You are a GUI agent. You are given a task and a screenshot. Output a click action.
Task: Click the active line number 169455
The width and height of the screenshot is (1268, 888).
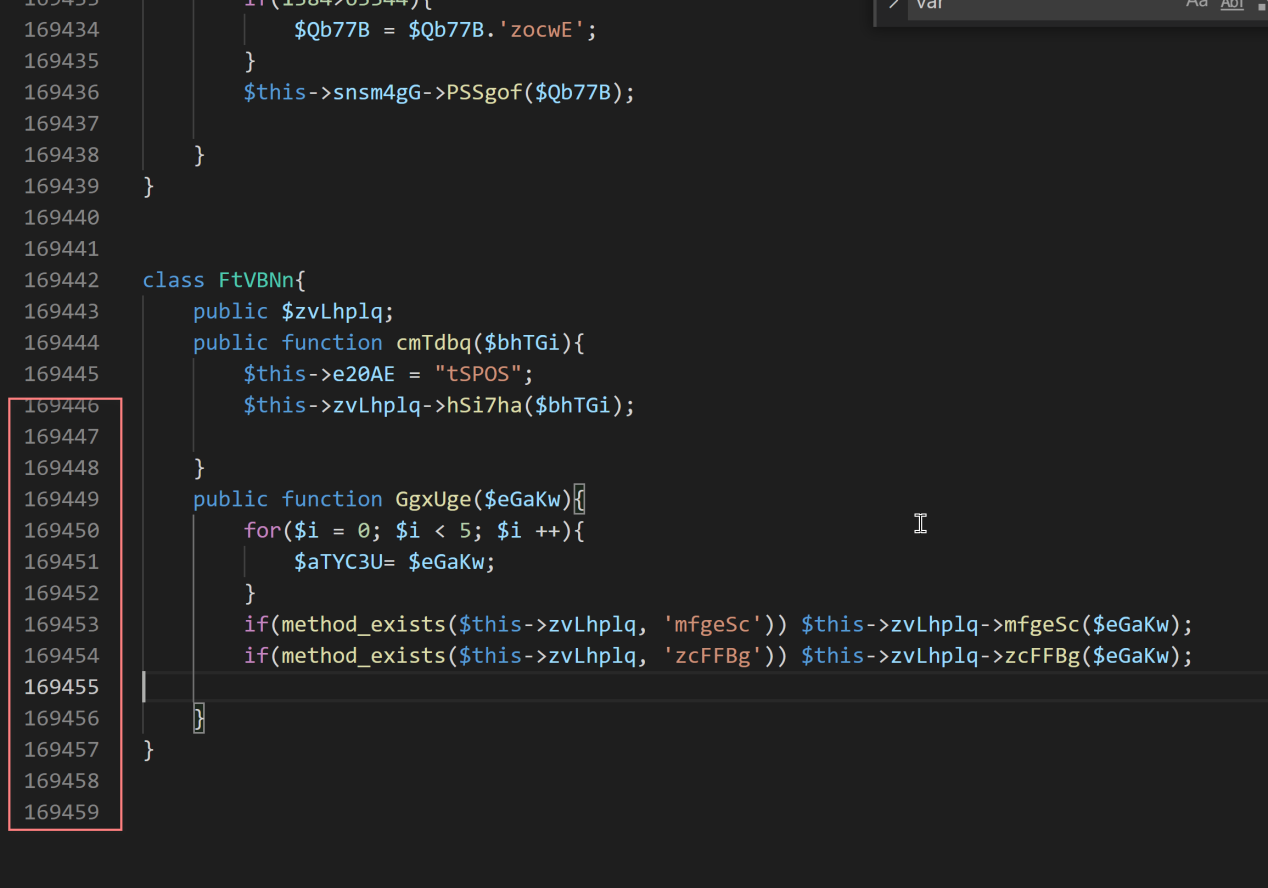point(61,687)
